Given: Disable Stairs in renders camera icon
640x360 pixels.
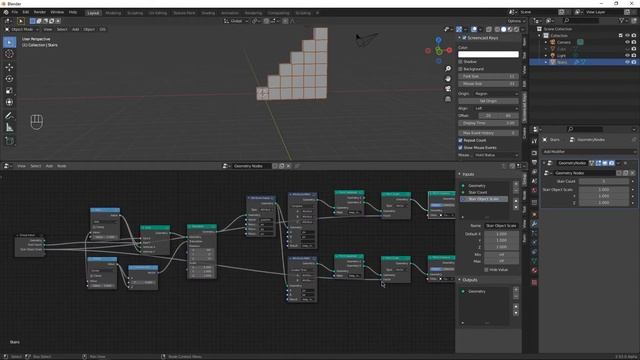Looking at the screenshot, I should [634, 62].
